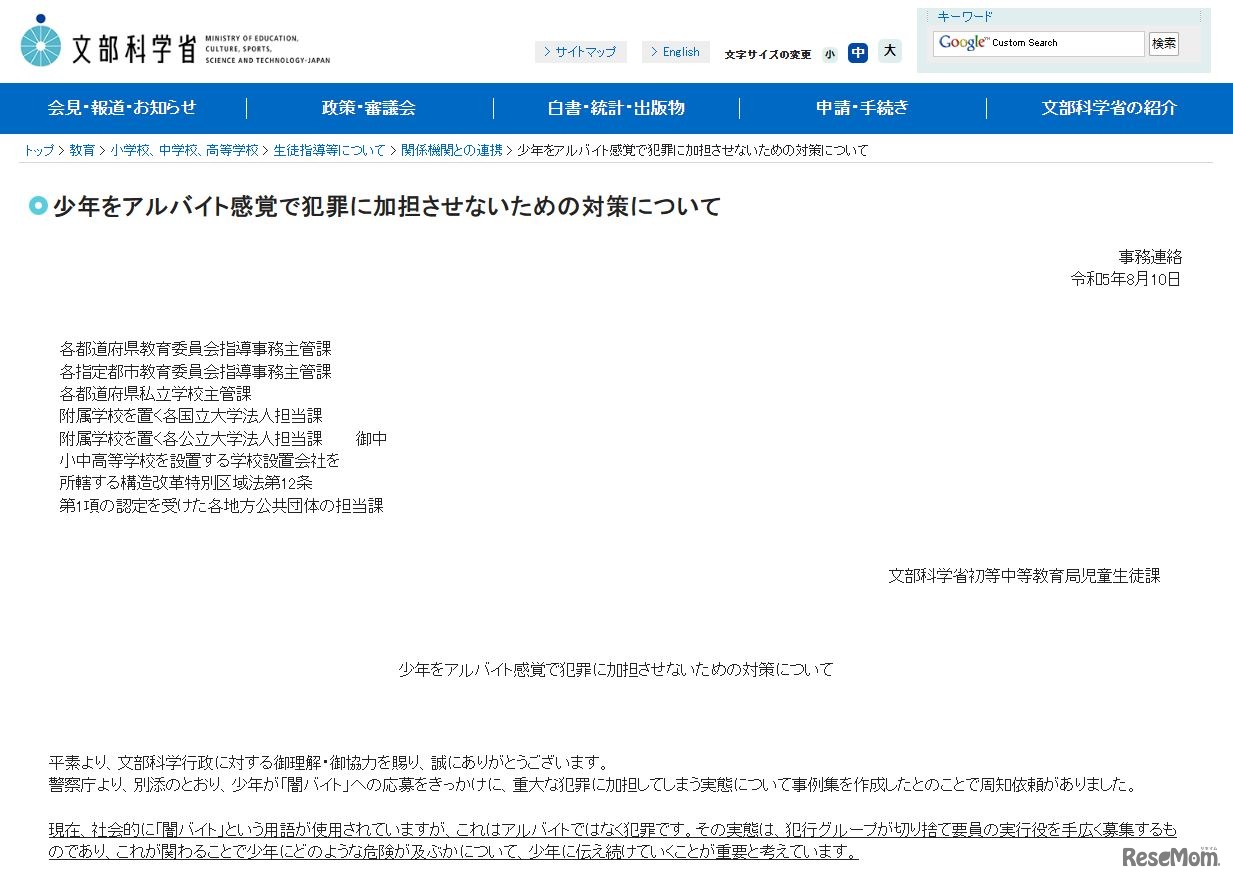This screenshot has width=1233, height=880.
Task: Open the 政策・審議会 section
Action: (369, 108)
